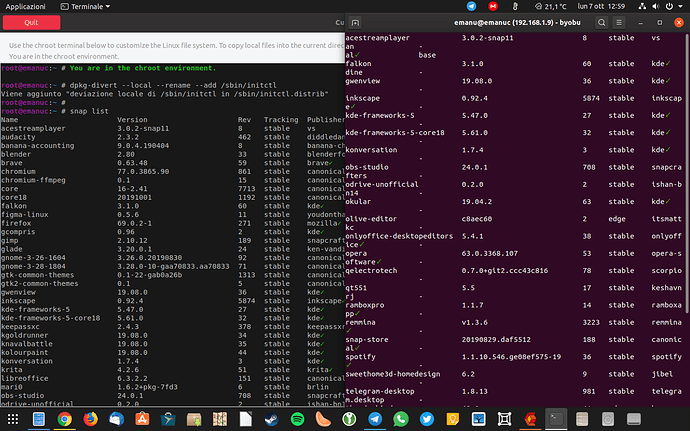Open the teal shopping bag store icon

(168, 419)
